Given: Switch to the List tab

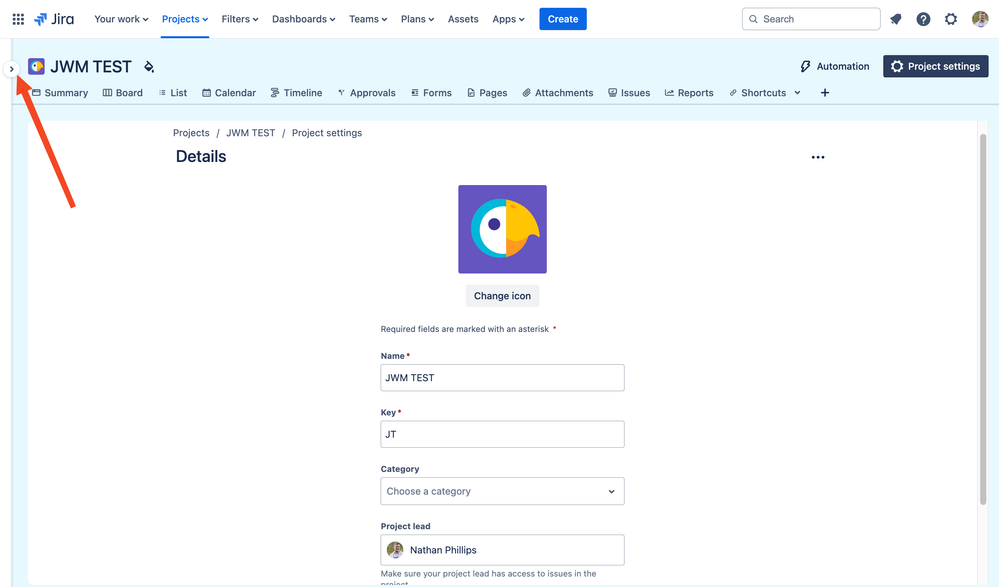Looking at the screenshot, I should point(173,92).
